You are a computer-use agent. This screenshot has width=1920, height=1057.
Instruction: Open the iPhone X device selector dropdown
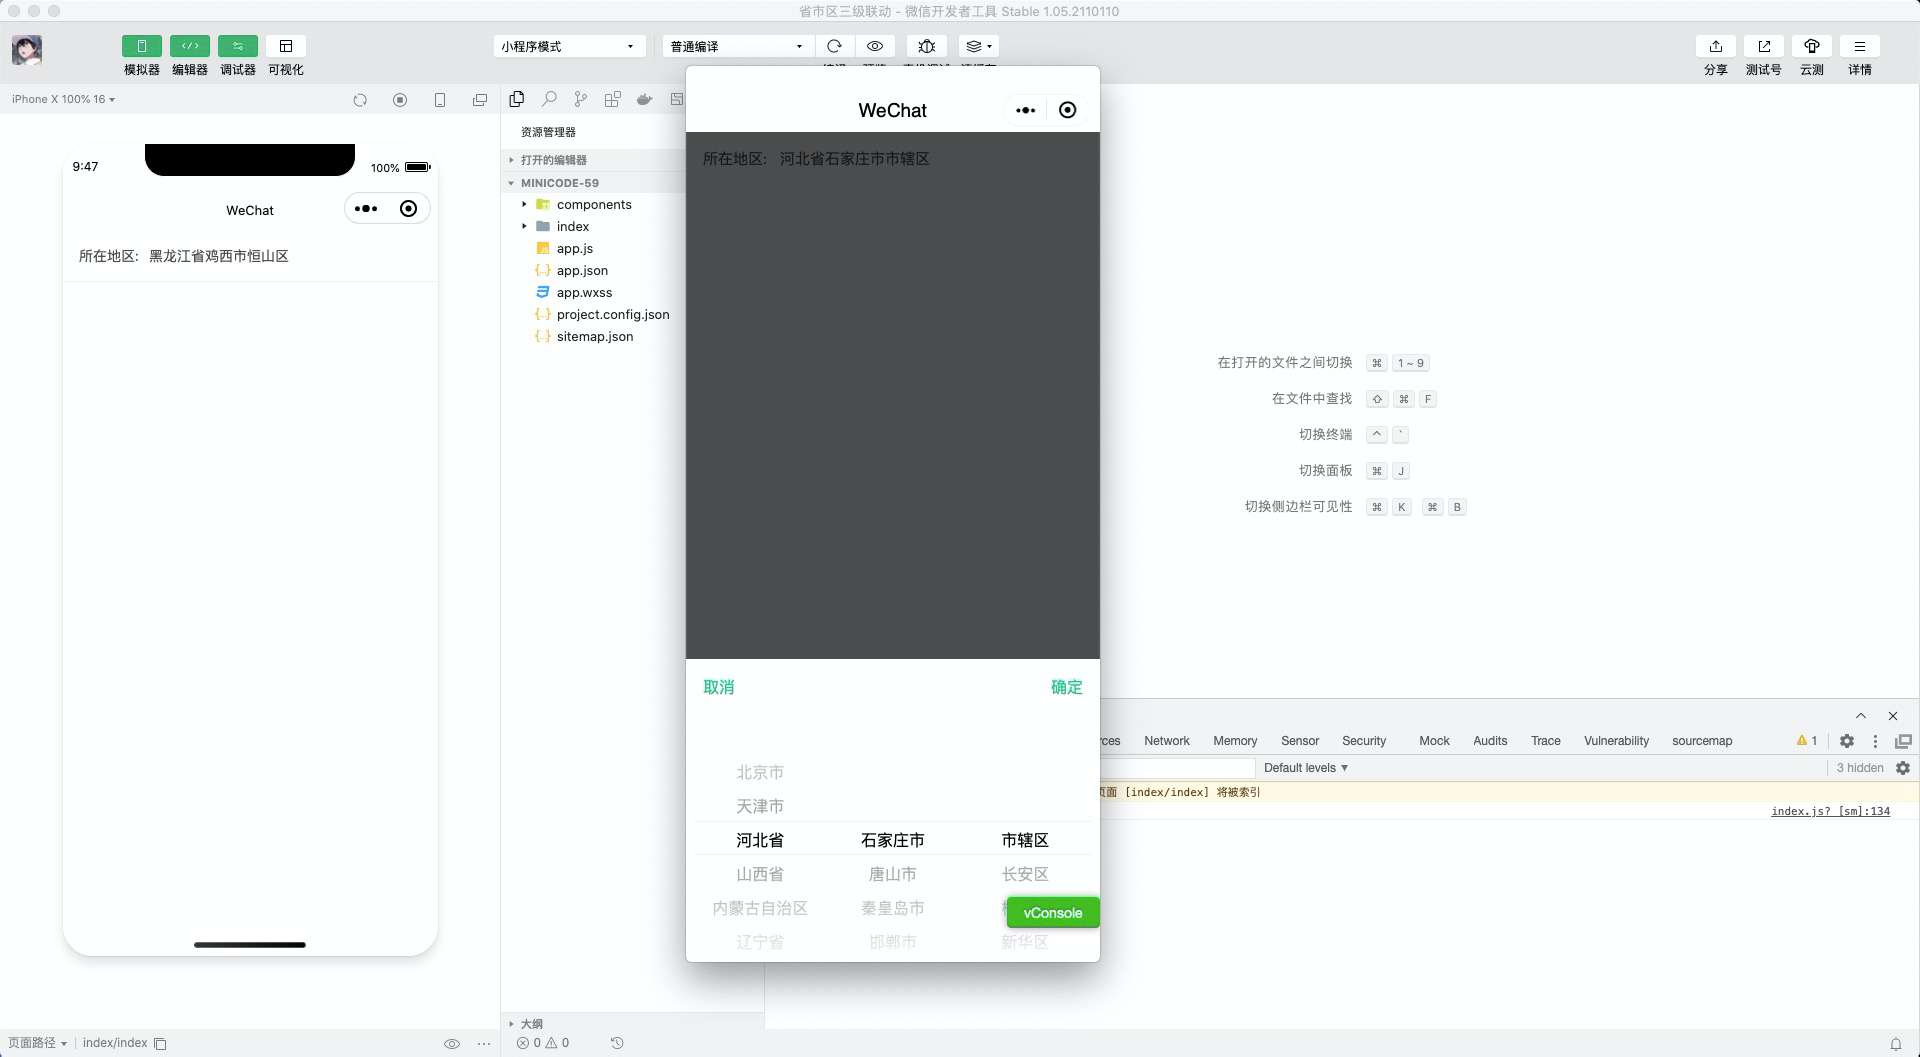point(63,99)
